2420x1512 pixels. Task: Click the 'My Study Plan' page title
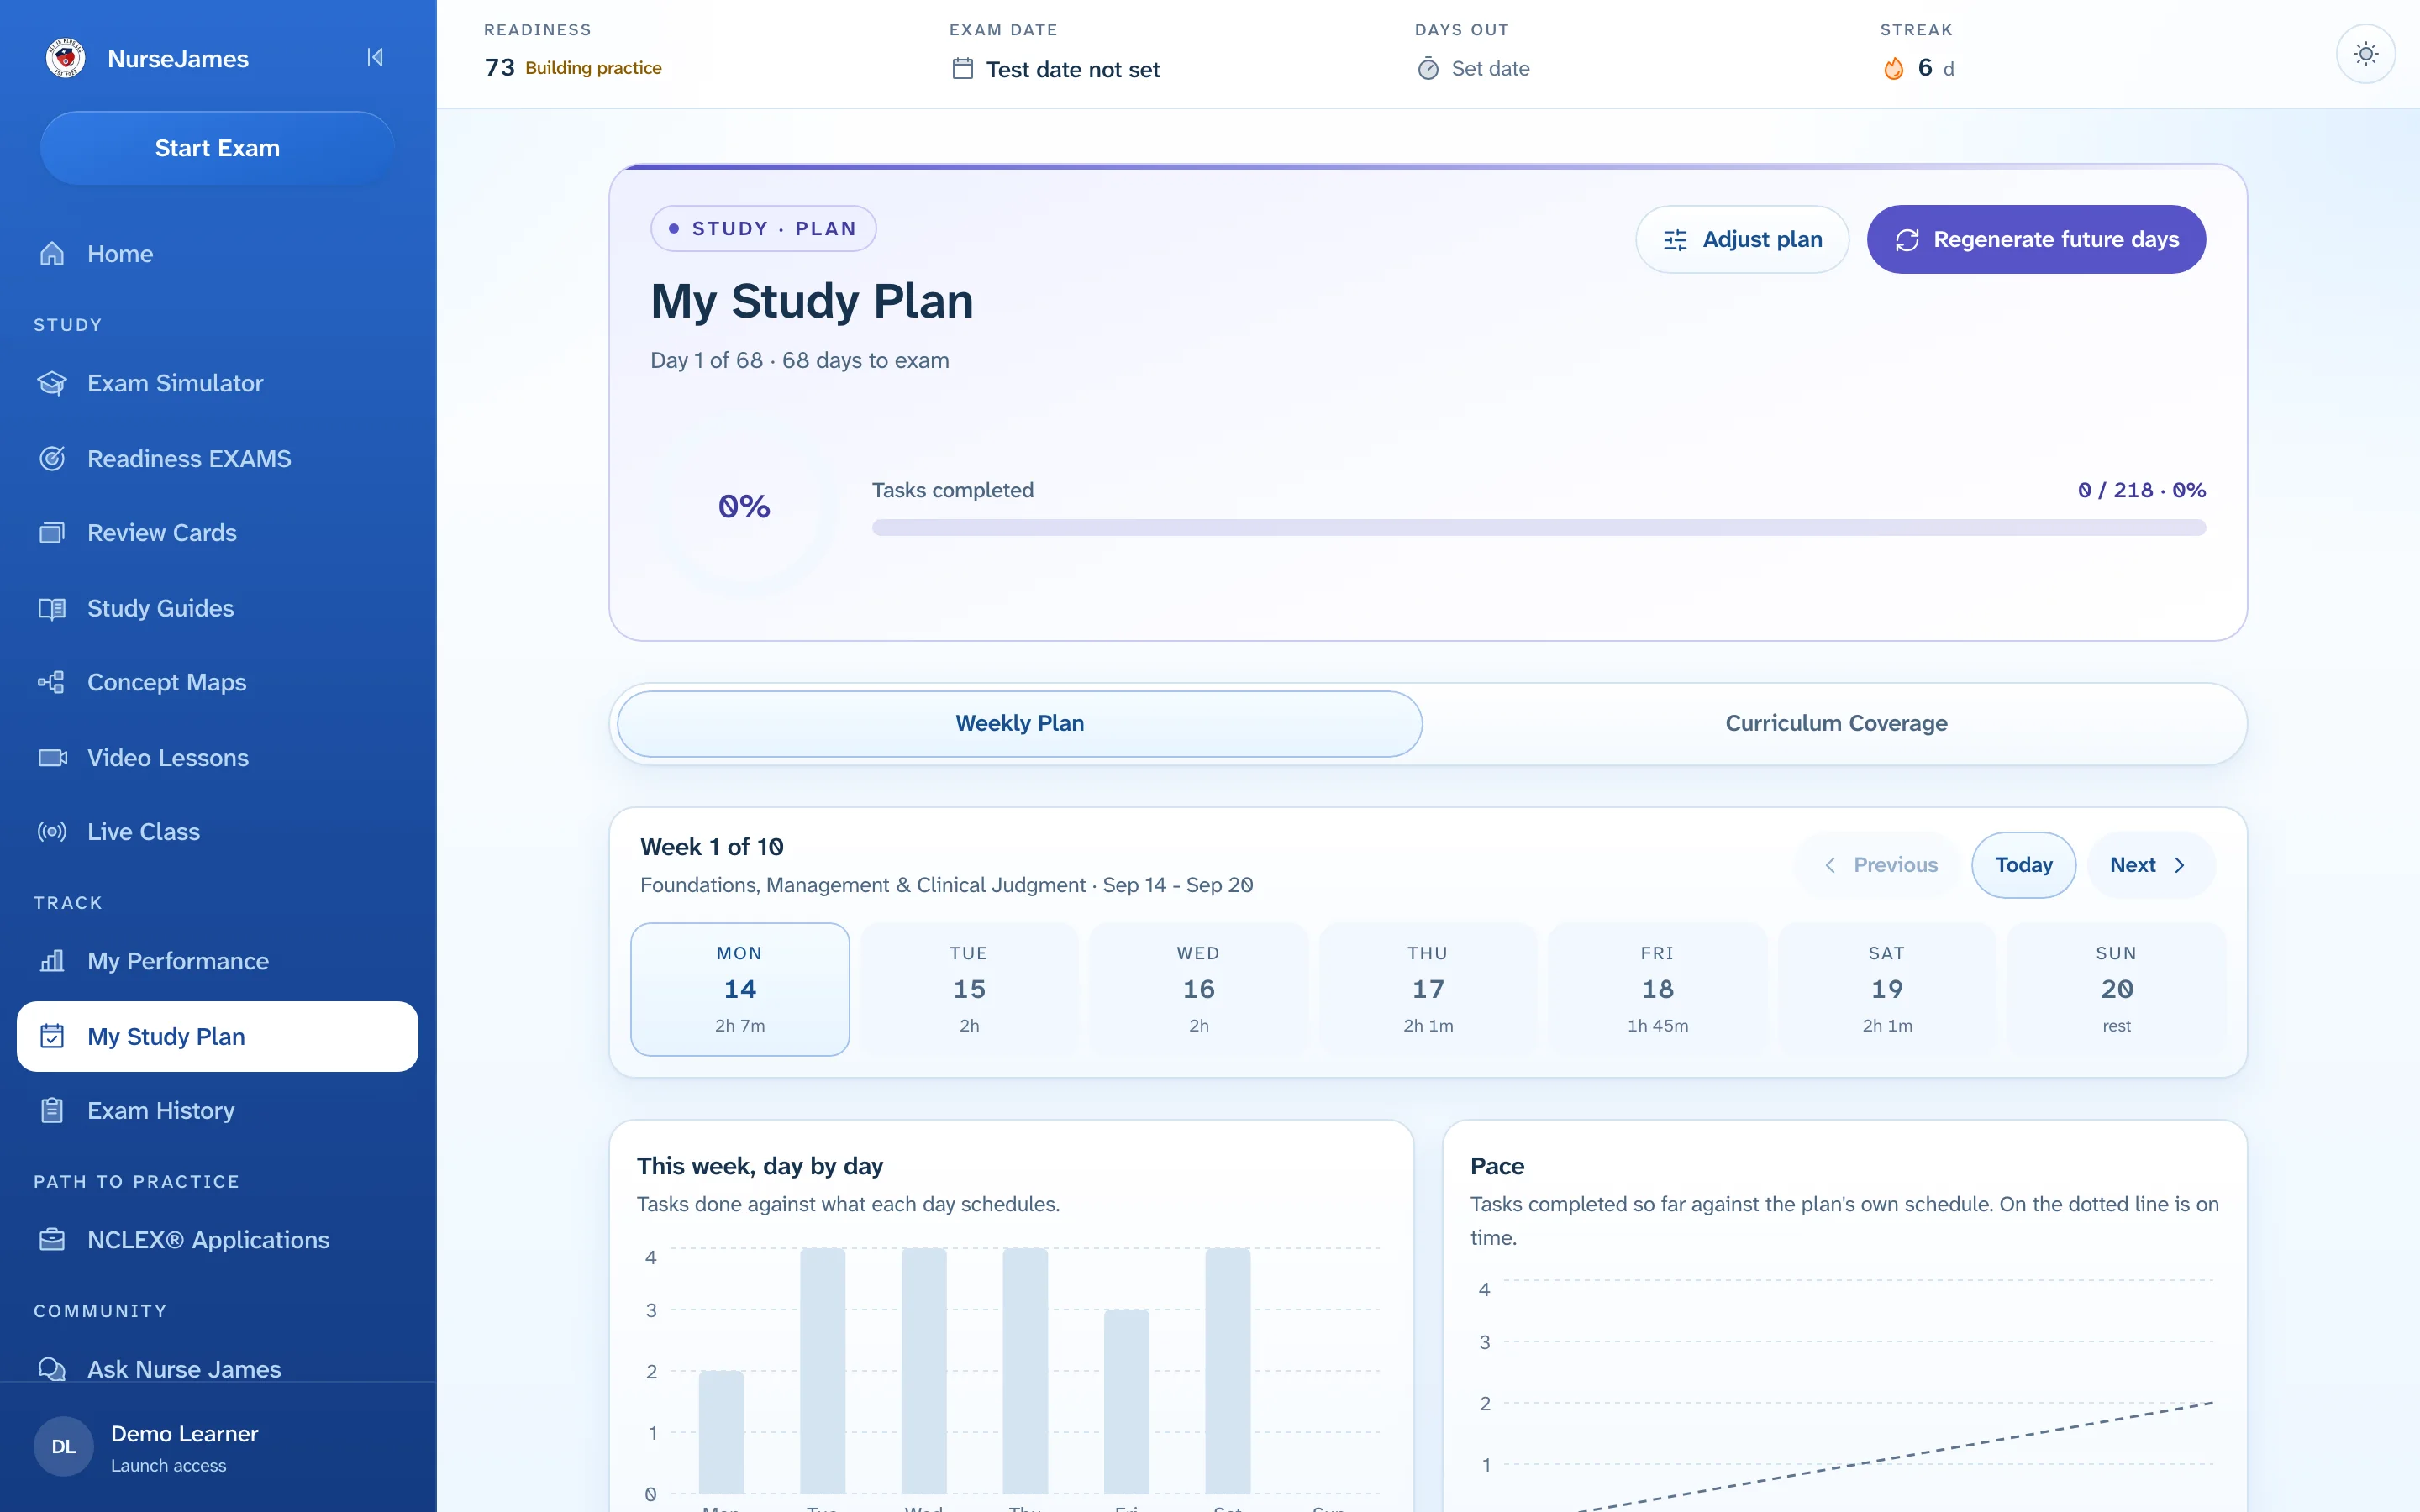(x=811, y=301)
